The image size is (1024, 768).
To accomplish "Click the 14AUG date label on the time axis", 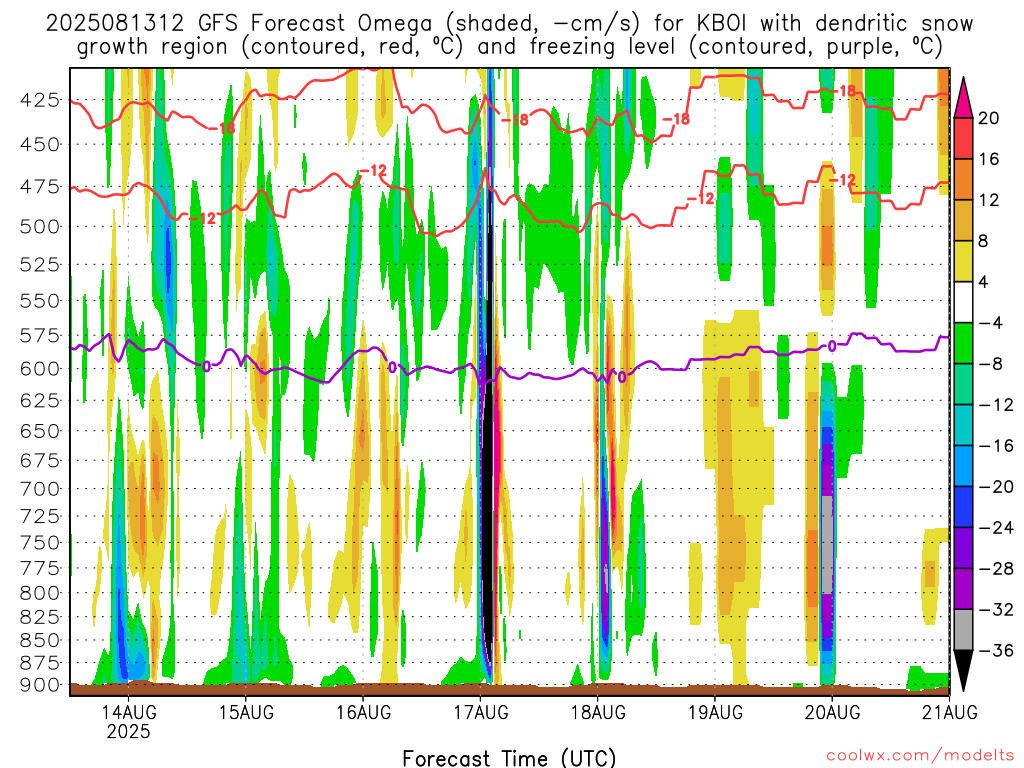I will (129, 712).
